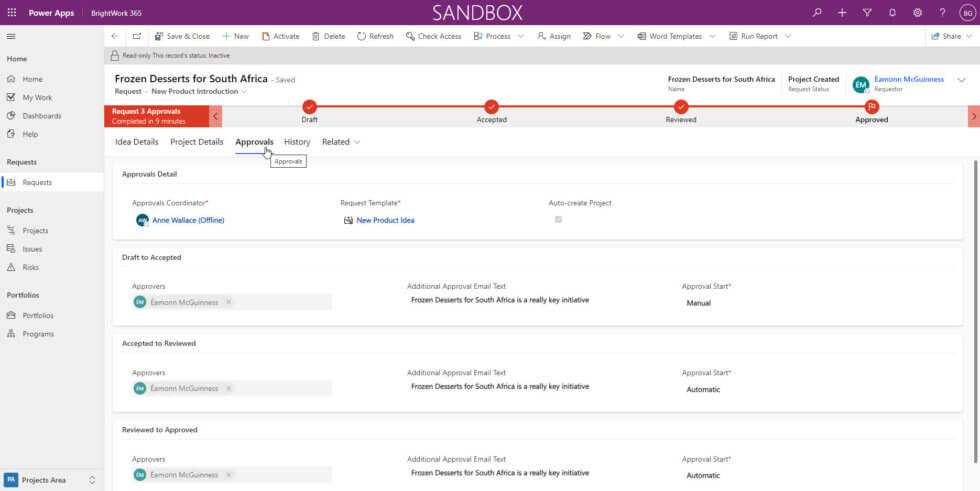Click the Delete command in the toolbar
This screenshot has width=980, height=491.
[328, 36]
